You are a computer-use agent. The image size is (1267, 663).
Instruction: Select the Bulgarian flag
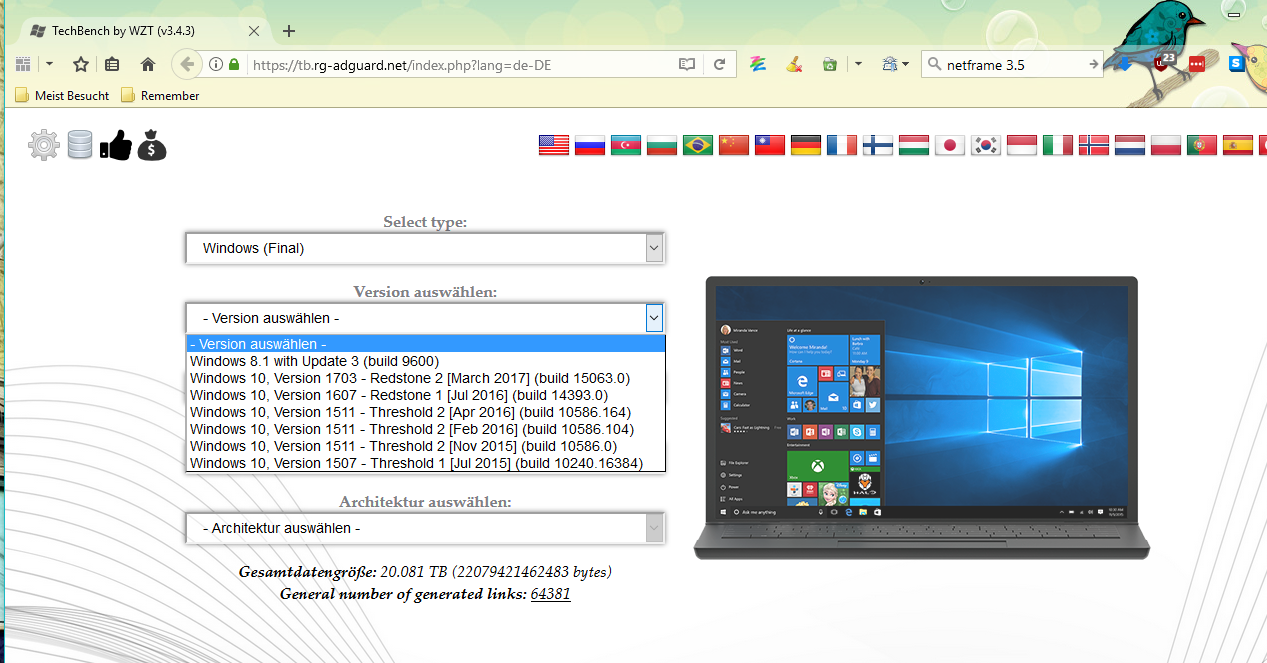point(662,145)
